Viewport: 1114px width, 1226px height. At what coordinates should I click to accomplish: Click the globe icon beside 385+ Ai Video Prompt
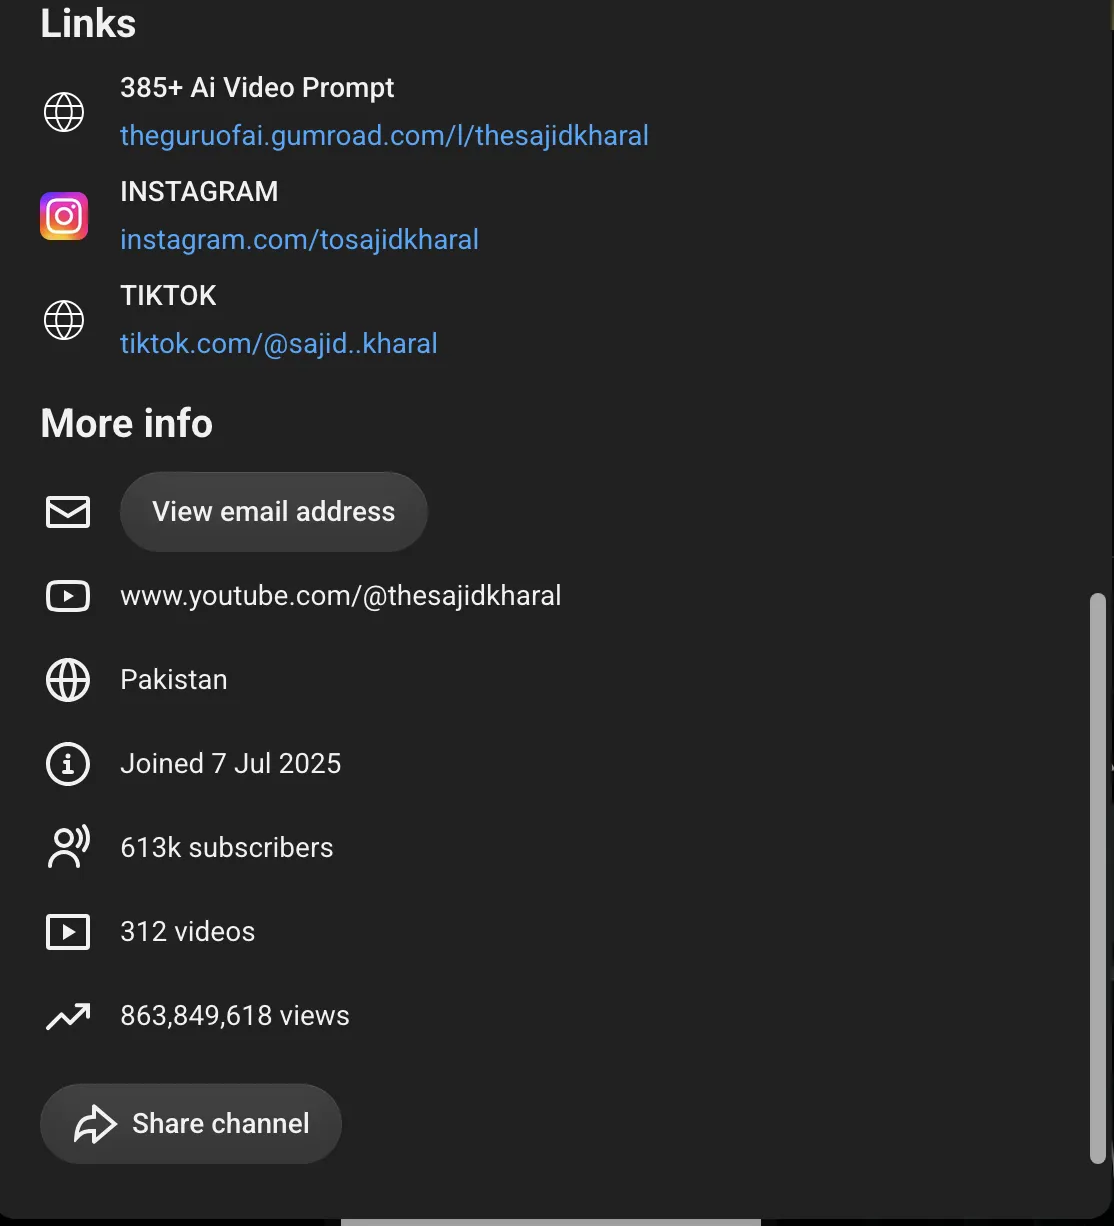[64, 112]
